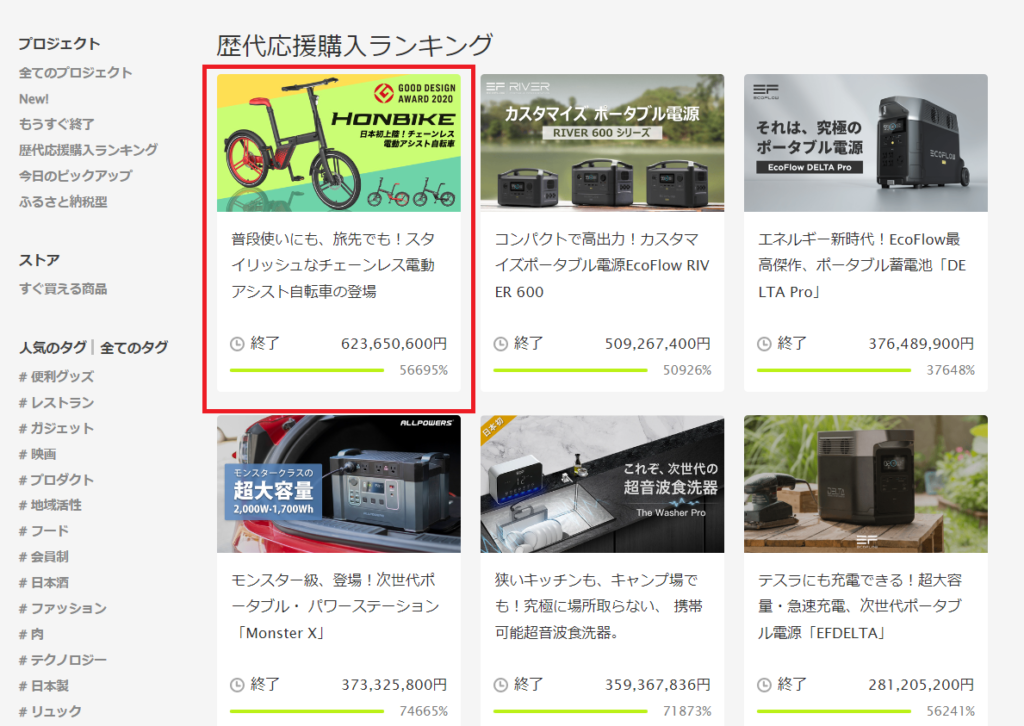1024x726 pixels.
Task: Open the EFDELTA outdoor power station thumbnail
Action: pyautogui.click(x=866, y=484)
